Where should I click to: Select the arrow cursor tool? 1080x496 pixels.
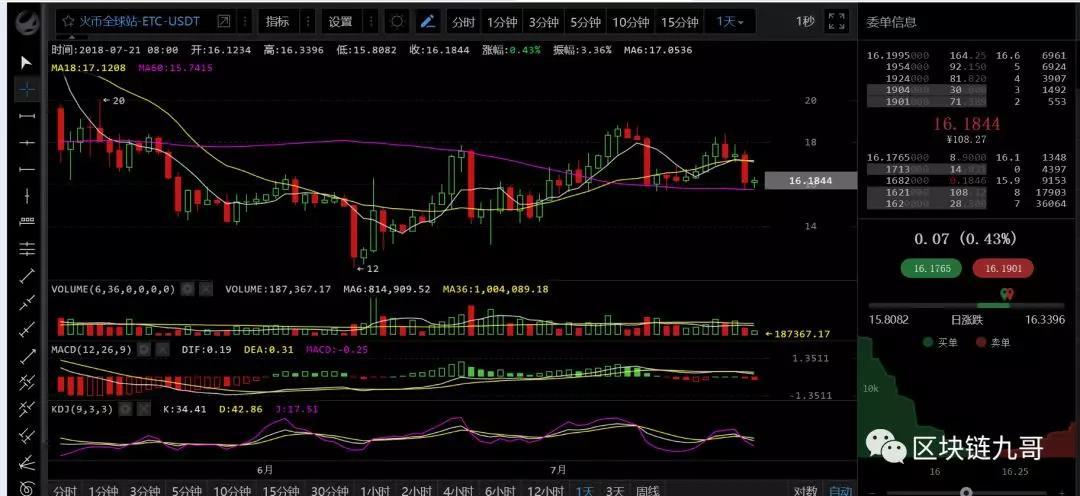(x=26, y=63)
